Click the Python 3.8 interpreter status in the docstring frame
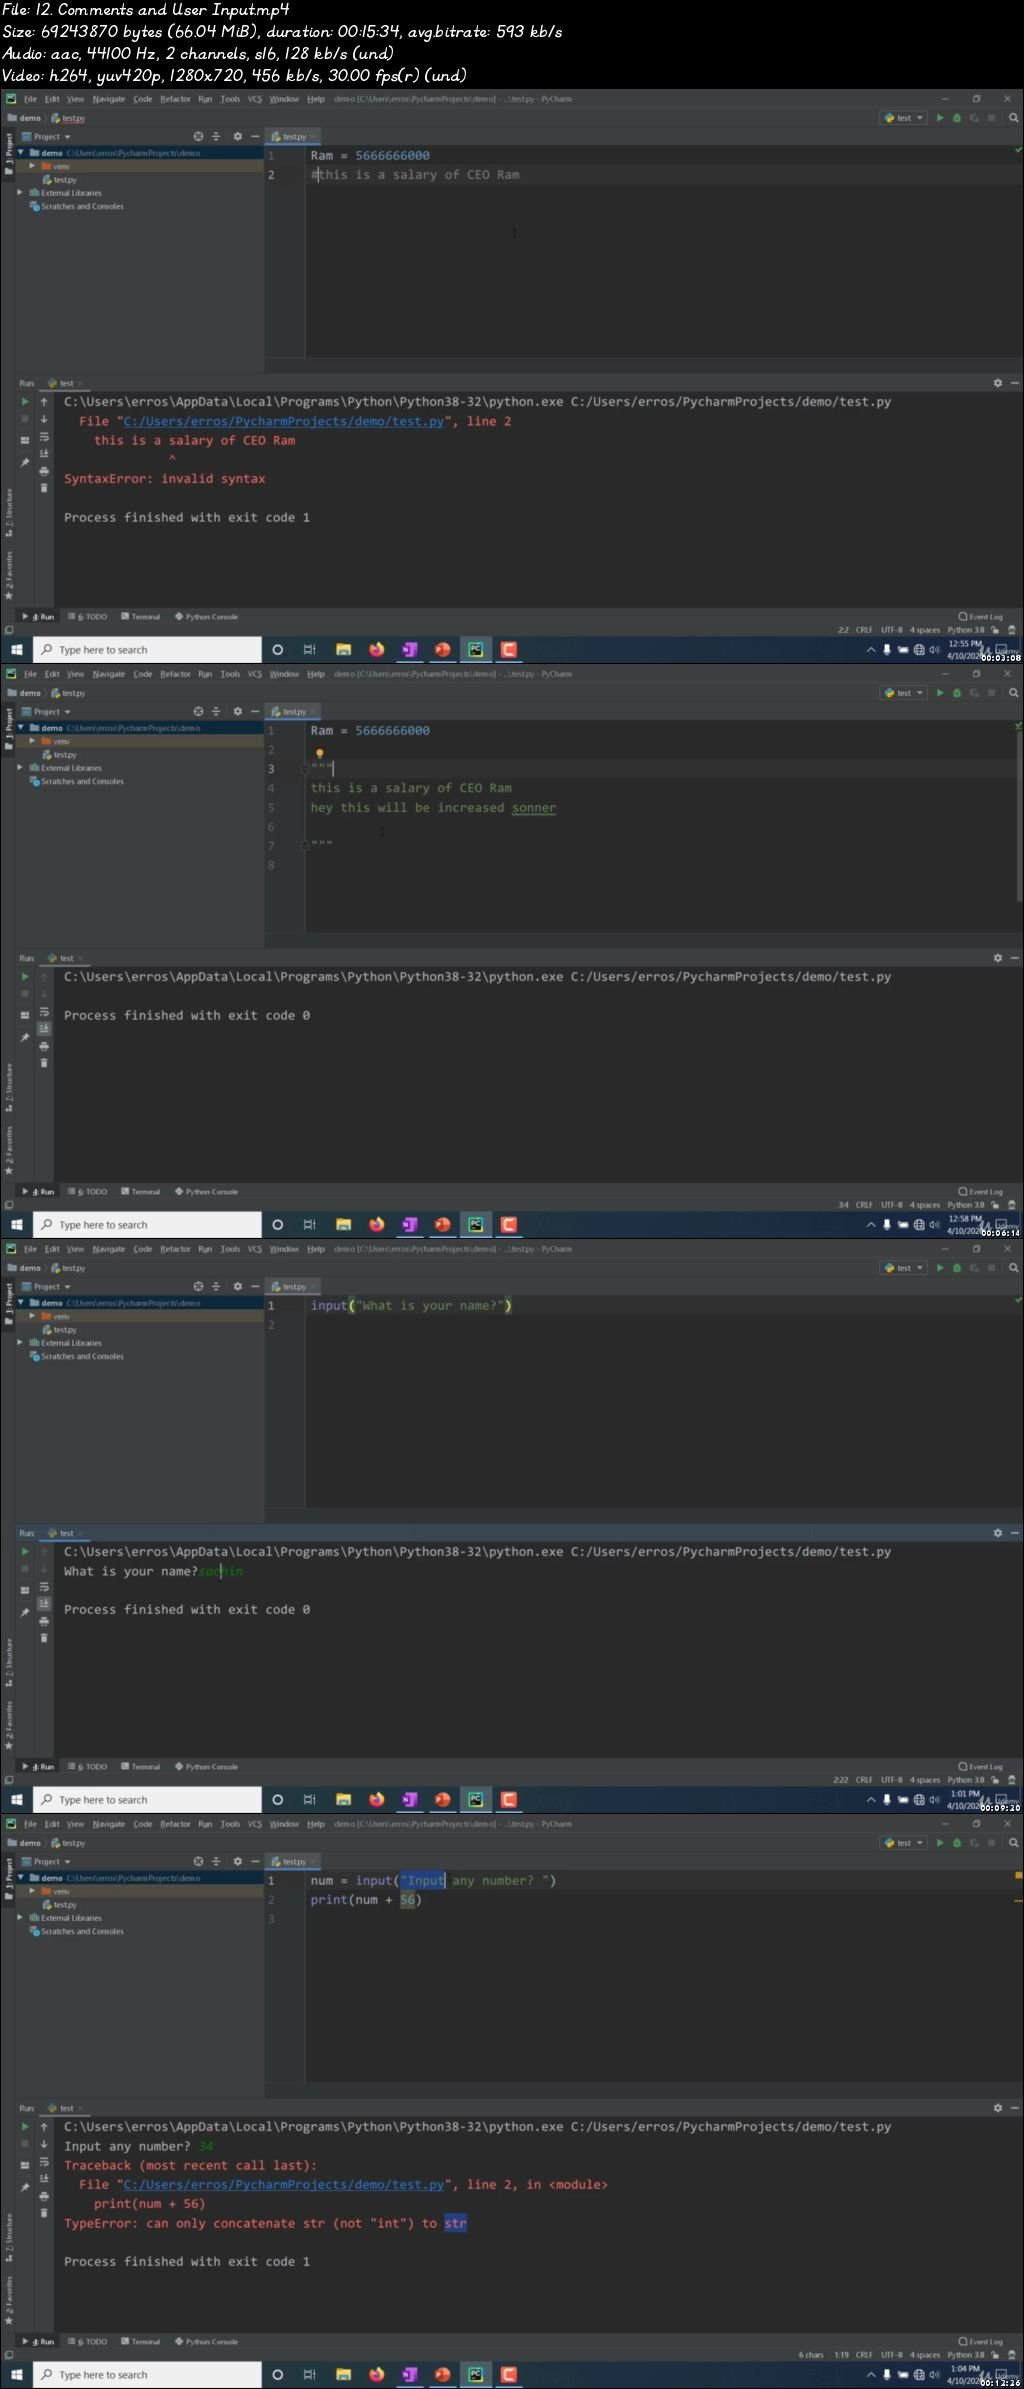This screenshot has height=2389, width=1024. 966,1205
